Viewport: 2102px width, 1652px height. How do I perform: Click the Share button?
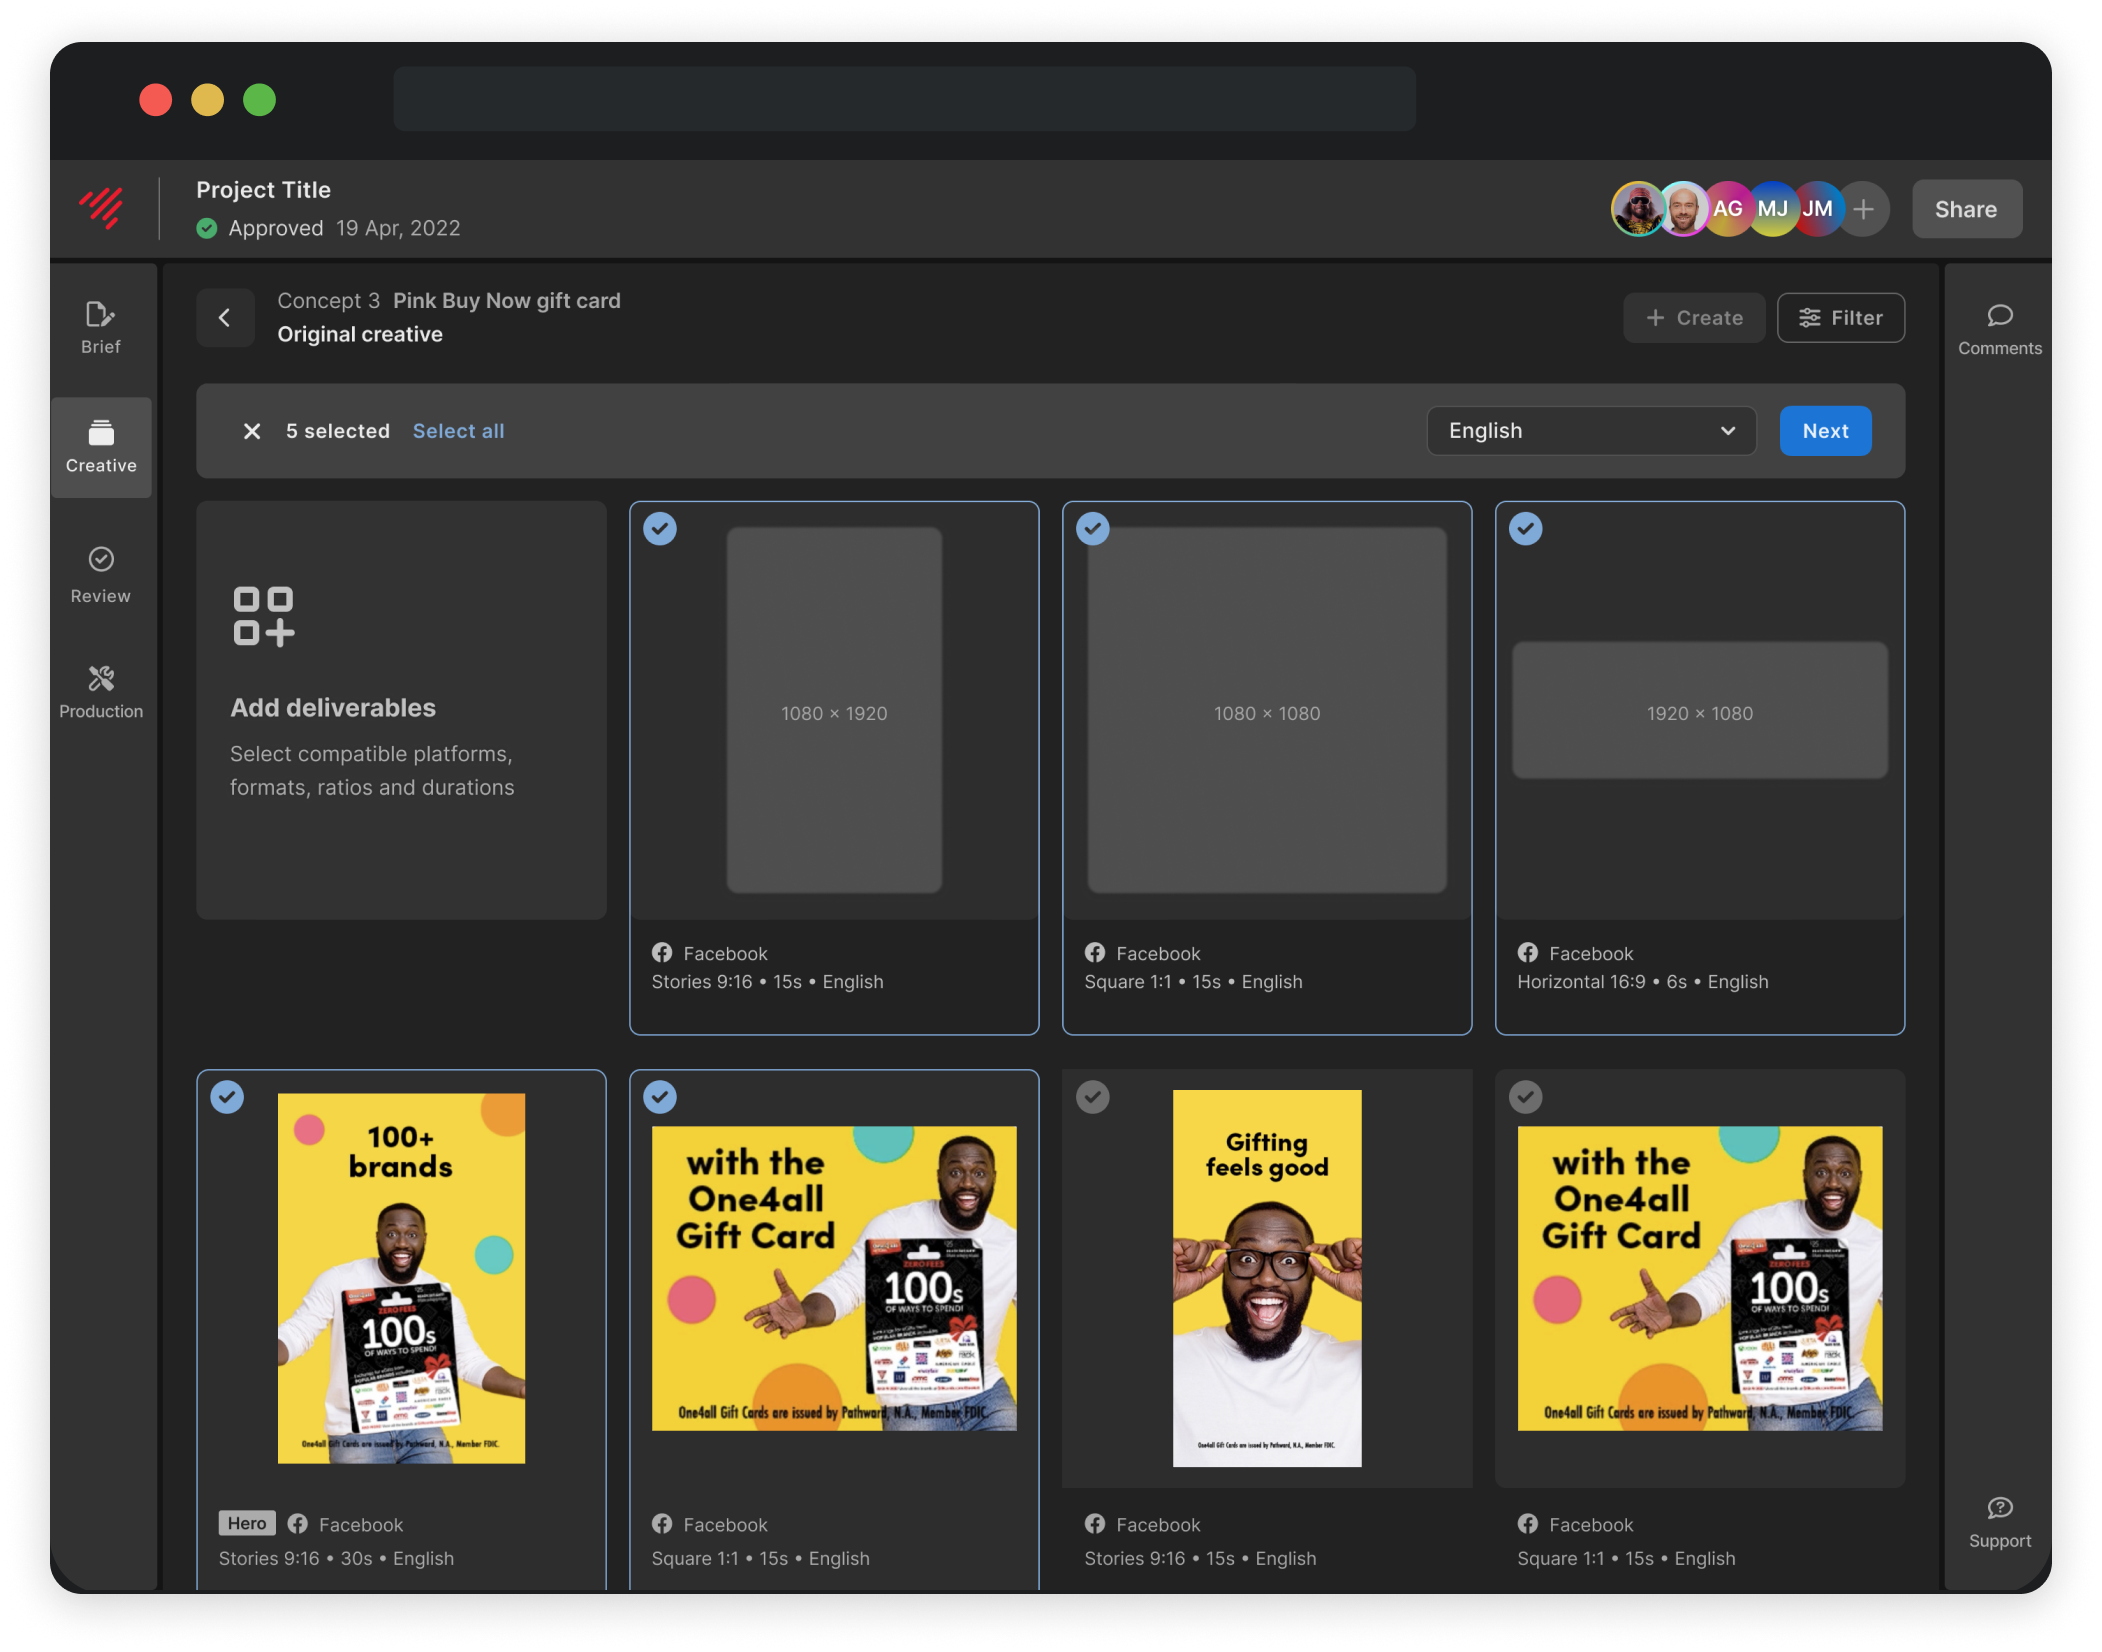[x=1966, y=209]
